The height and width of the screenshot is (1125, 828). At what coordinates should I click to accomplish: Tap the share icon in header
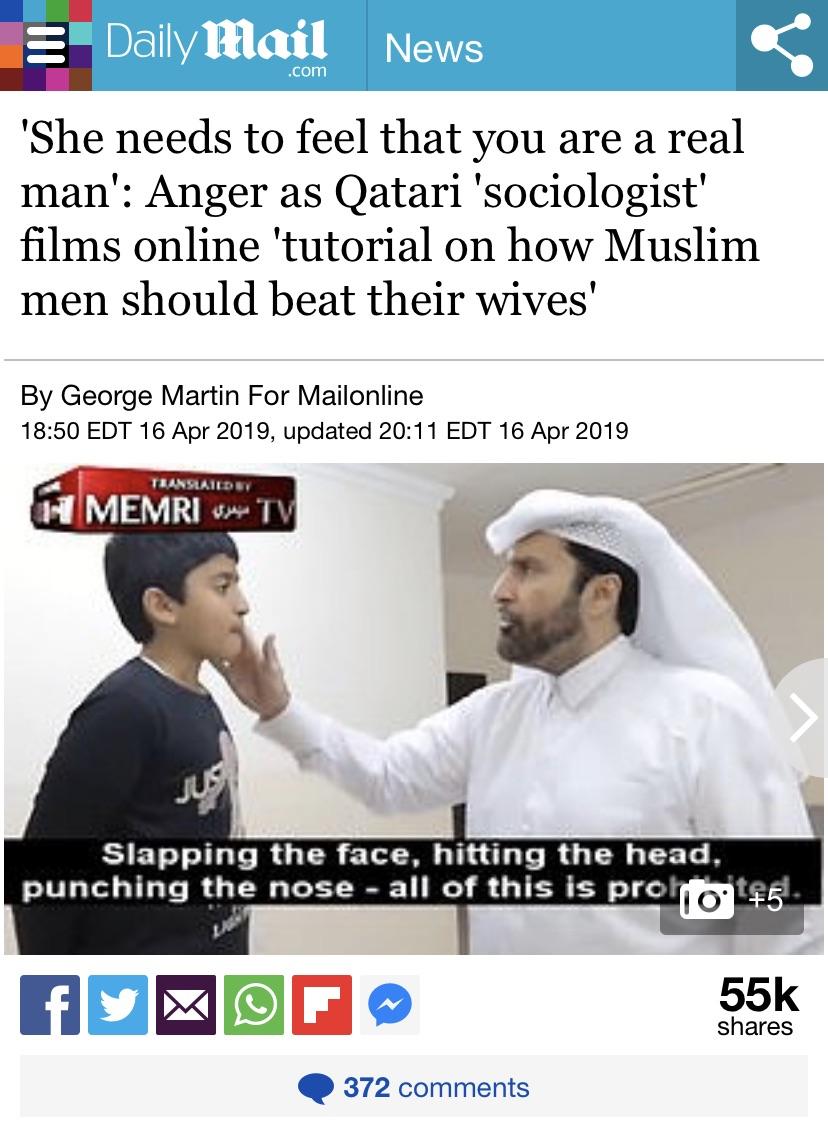tap(782, 45)
